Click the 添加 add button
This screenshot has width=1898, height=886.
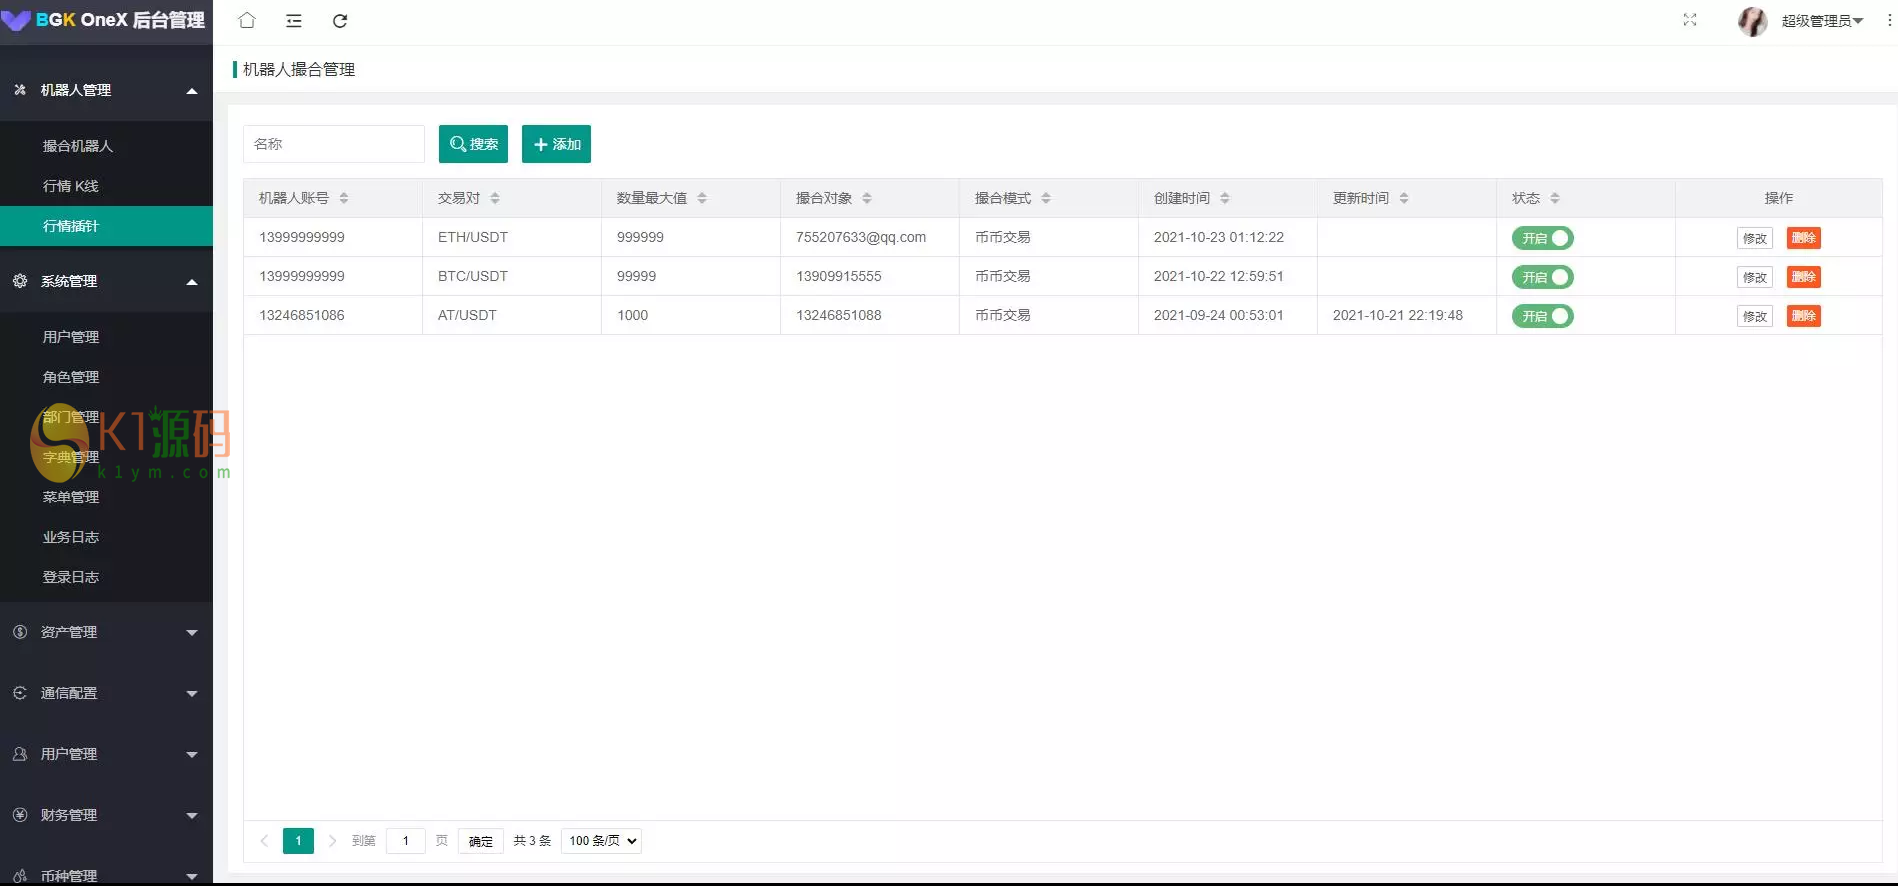click(x=556, y=144)
